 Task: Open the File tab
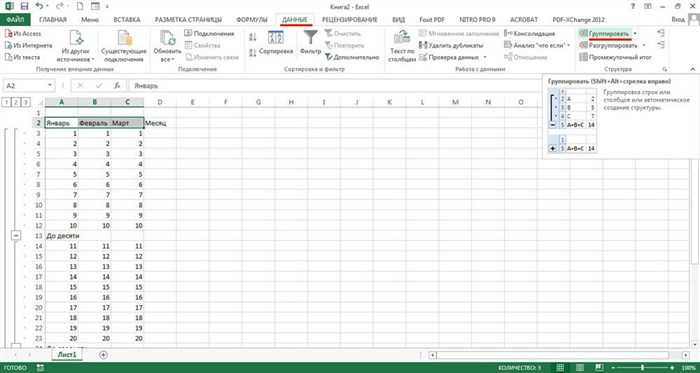(x=16, y=20)
